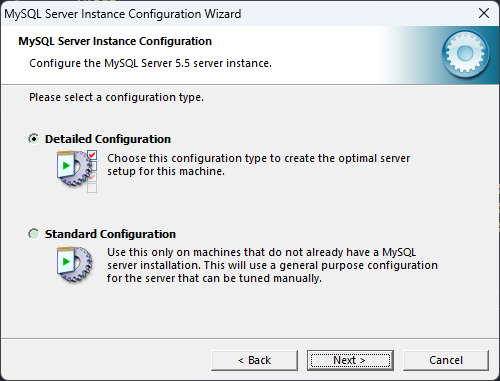Click the blue gear icon in header

[x=465, y=53]
